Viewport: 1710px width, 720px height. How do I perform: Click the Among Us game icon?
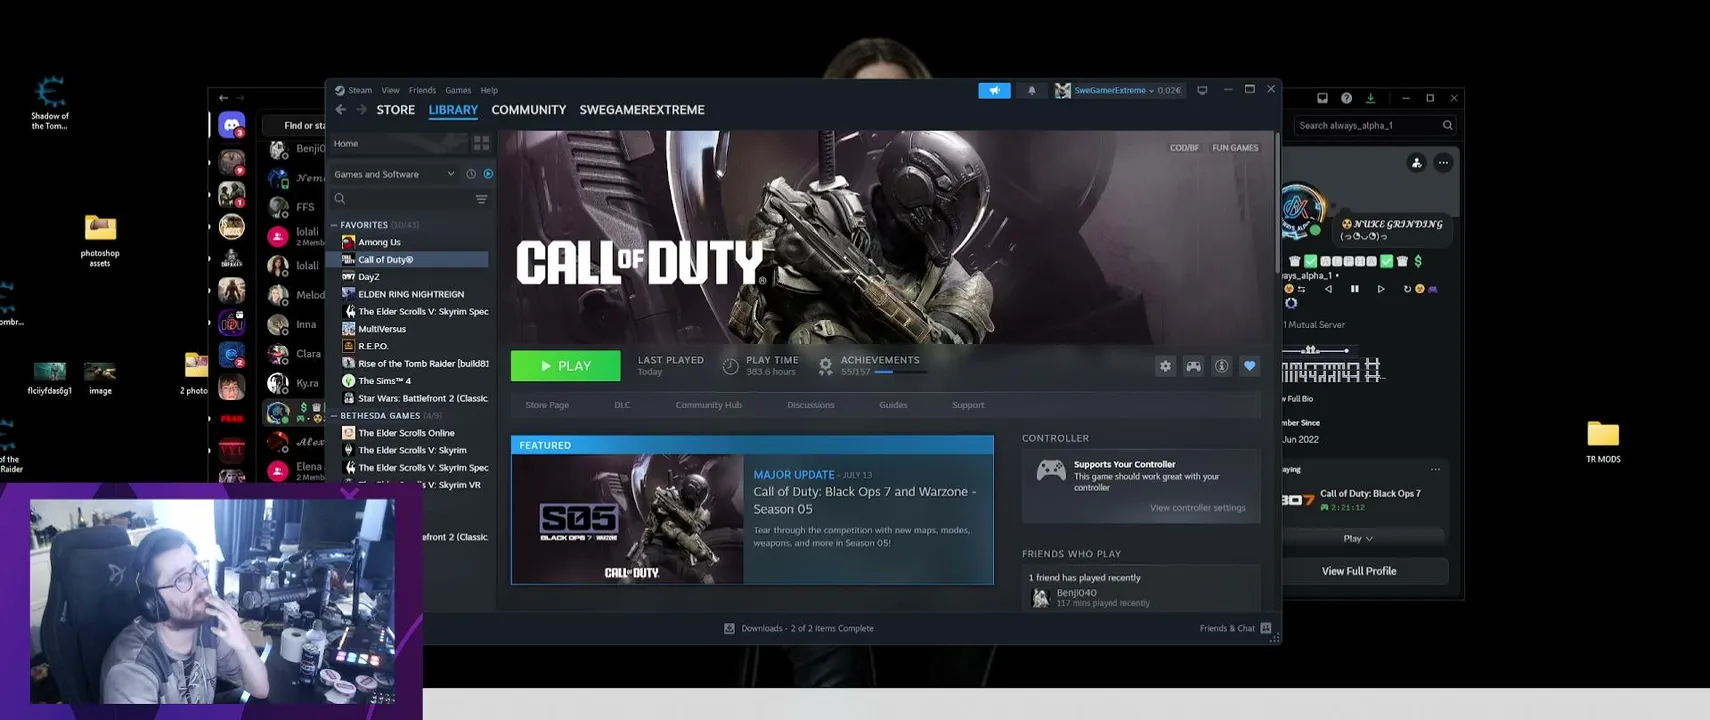[x=348, y=242]
